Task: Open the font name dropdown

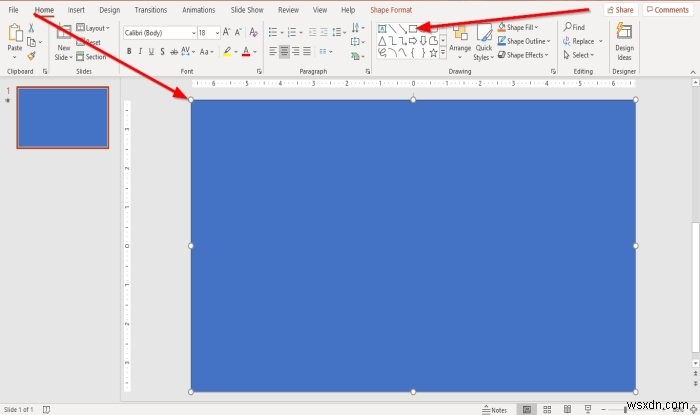Action: pyautogui.click(x=194, y=33)
